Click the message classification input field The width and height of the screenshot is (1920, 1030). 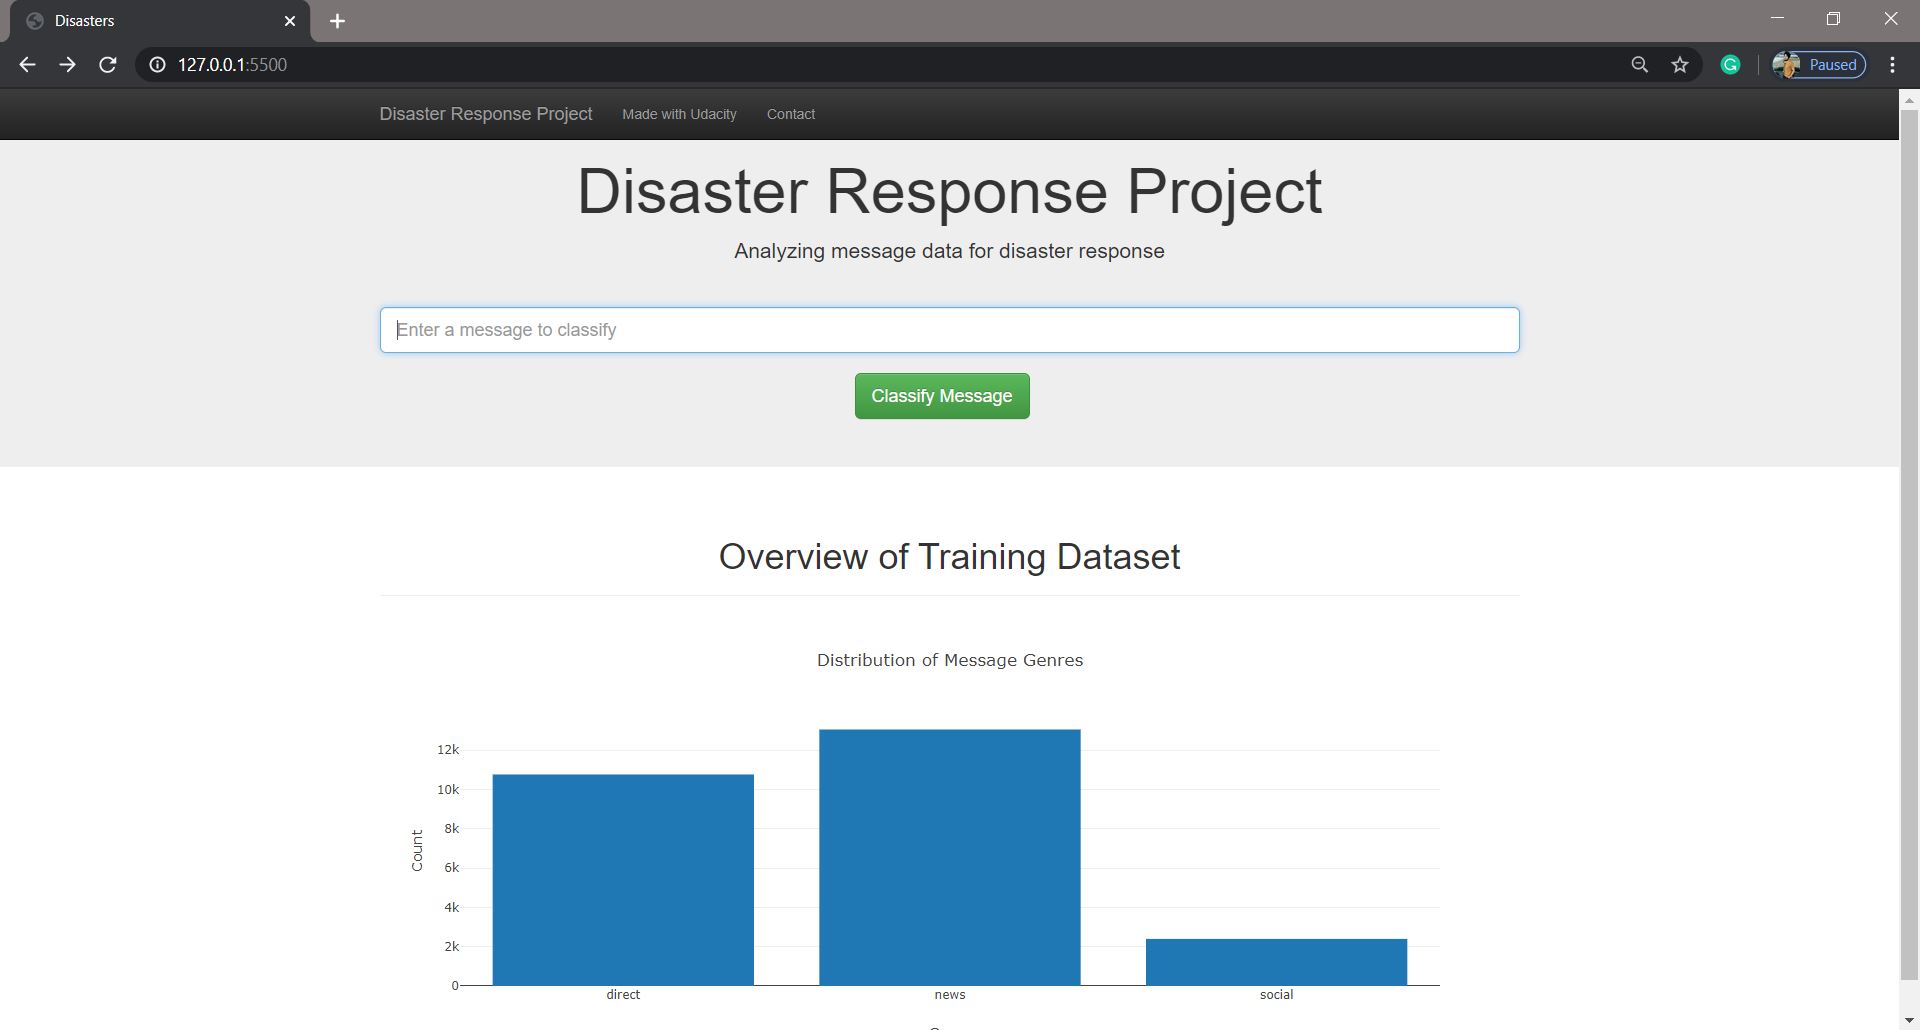point(949,329)
